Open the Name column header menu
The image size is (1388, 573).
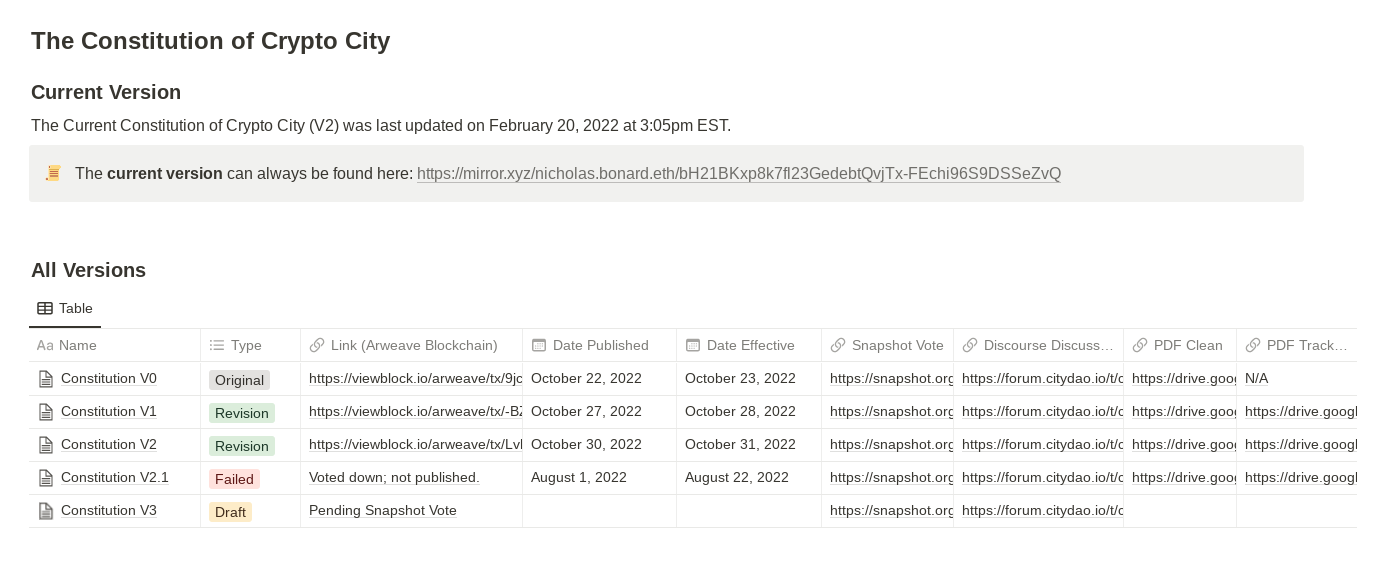click(x=78, y=345)
